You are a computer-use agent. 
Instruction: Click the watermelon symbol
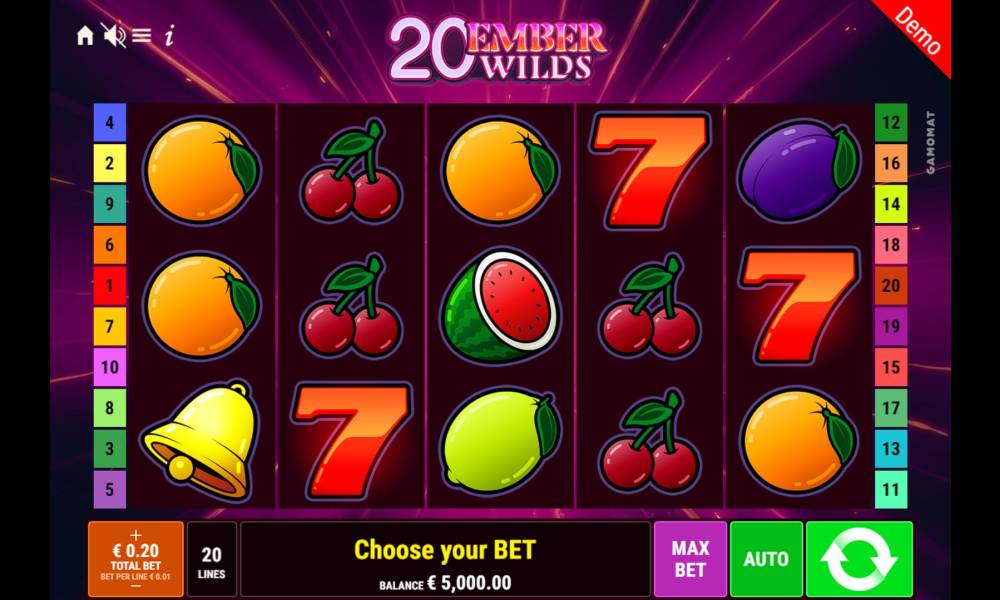coord(501,305)
